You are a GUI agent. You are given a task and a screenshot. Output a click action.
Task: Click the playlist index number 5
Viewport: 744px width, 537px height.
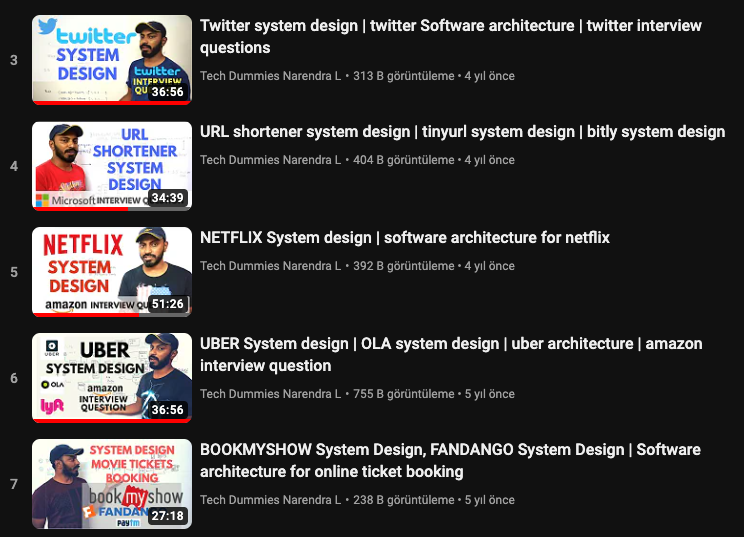[14, 272]
